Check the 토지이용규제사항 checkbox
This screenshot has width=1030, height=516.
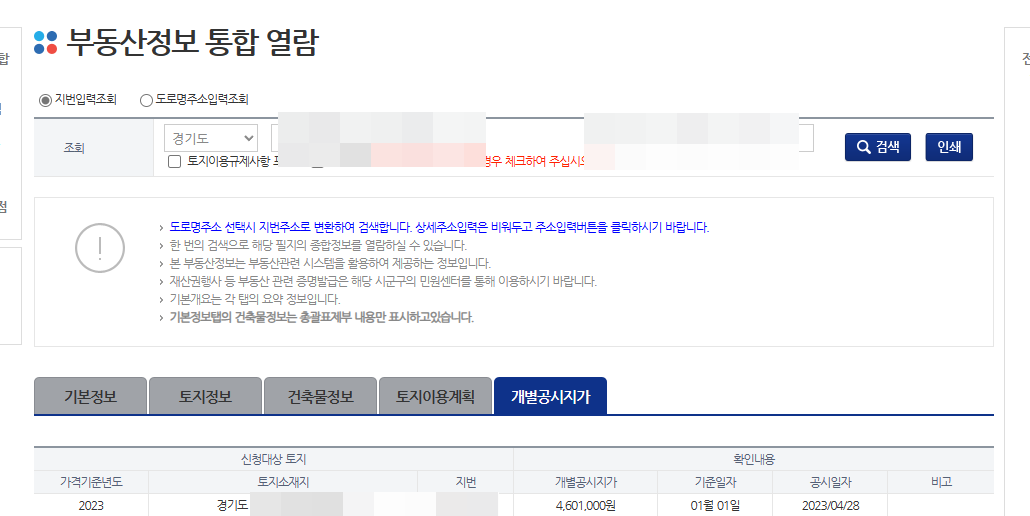[174, 161]
